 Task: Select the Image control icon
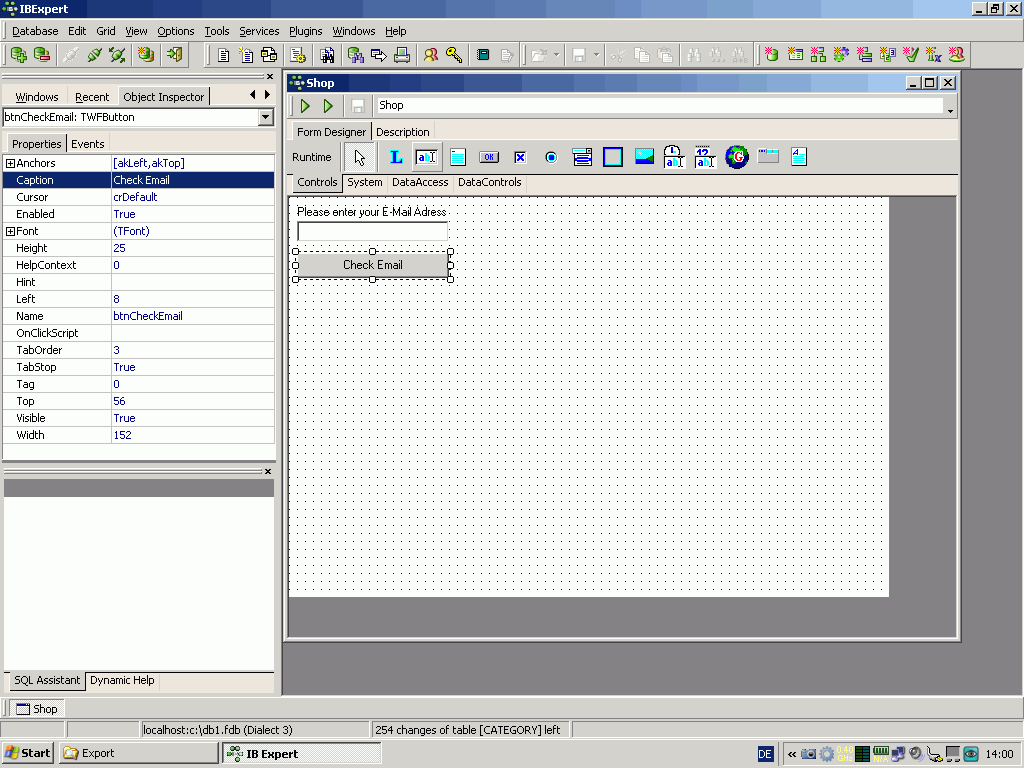[x=644, y=157]
